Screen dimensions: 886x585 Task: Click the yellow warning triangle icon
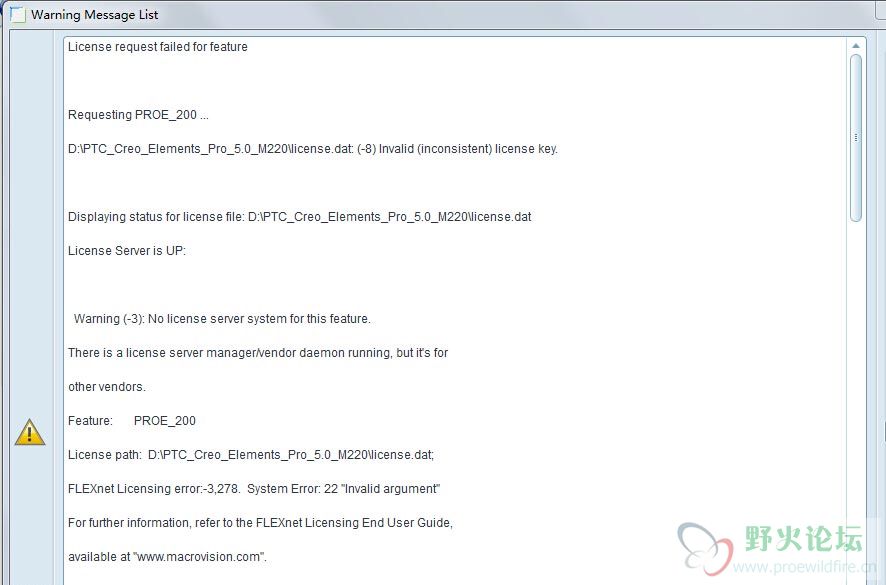pyautogui.click(x=29, y=432)
